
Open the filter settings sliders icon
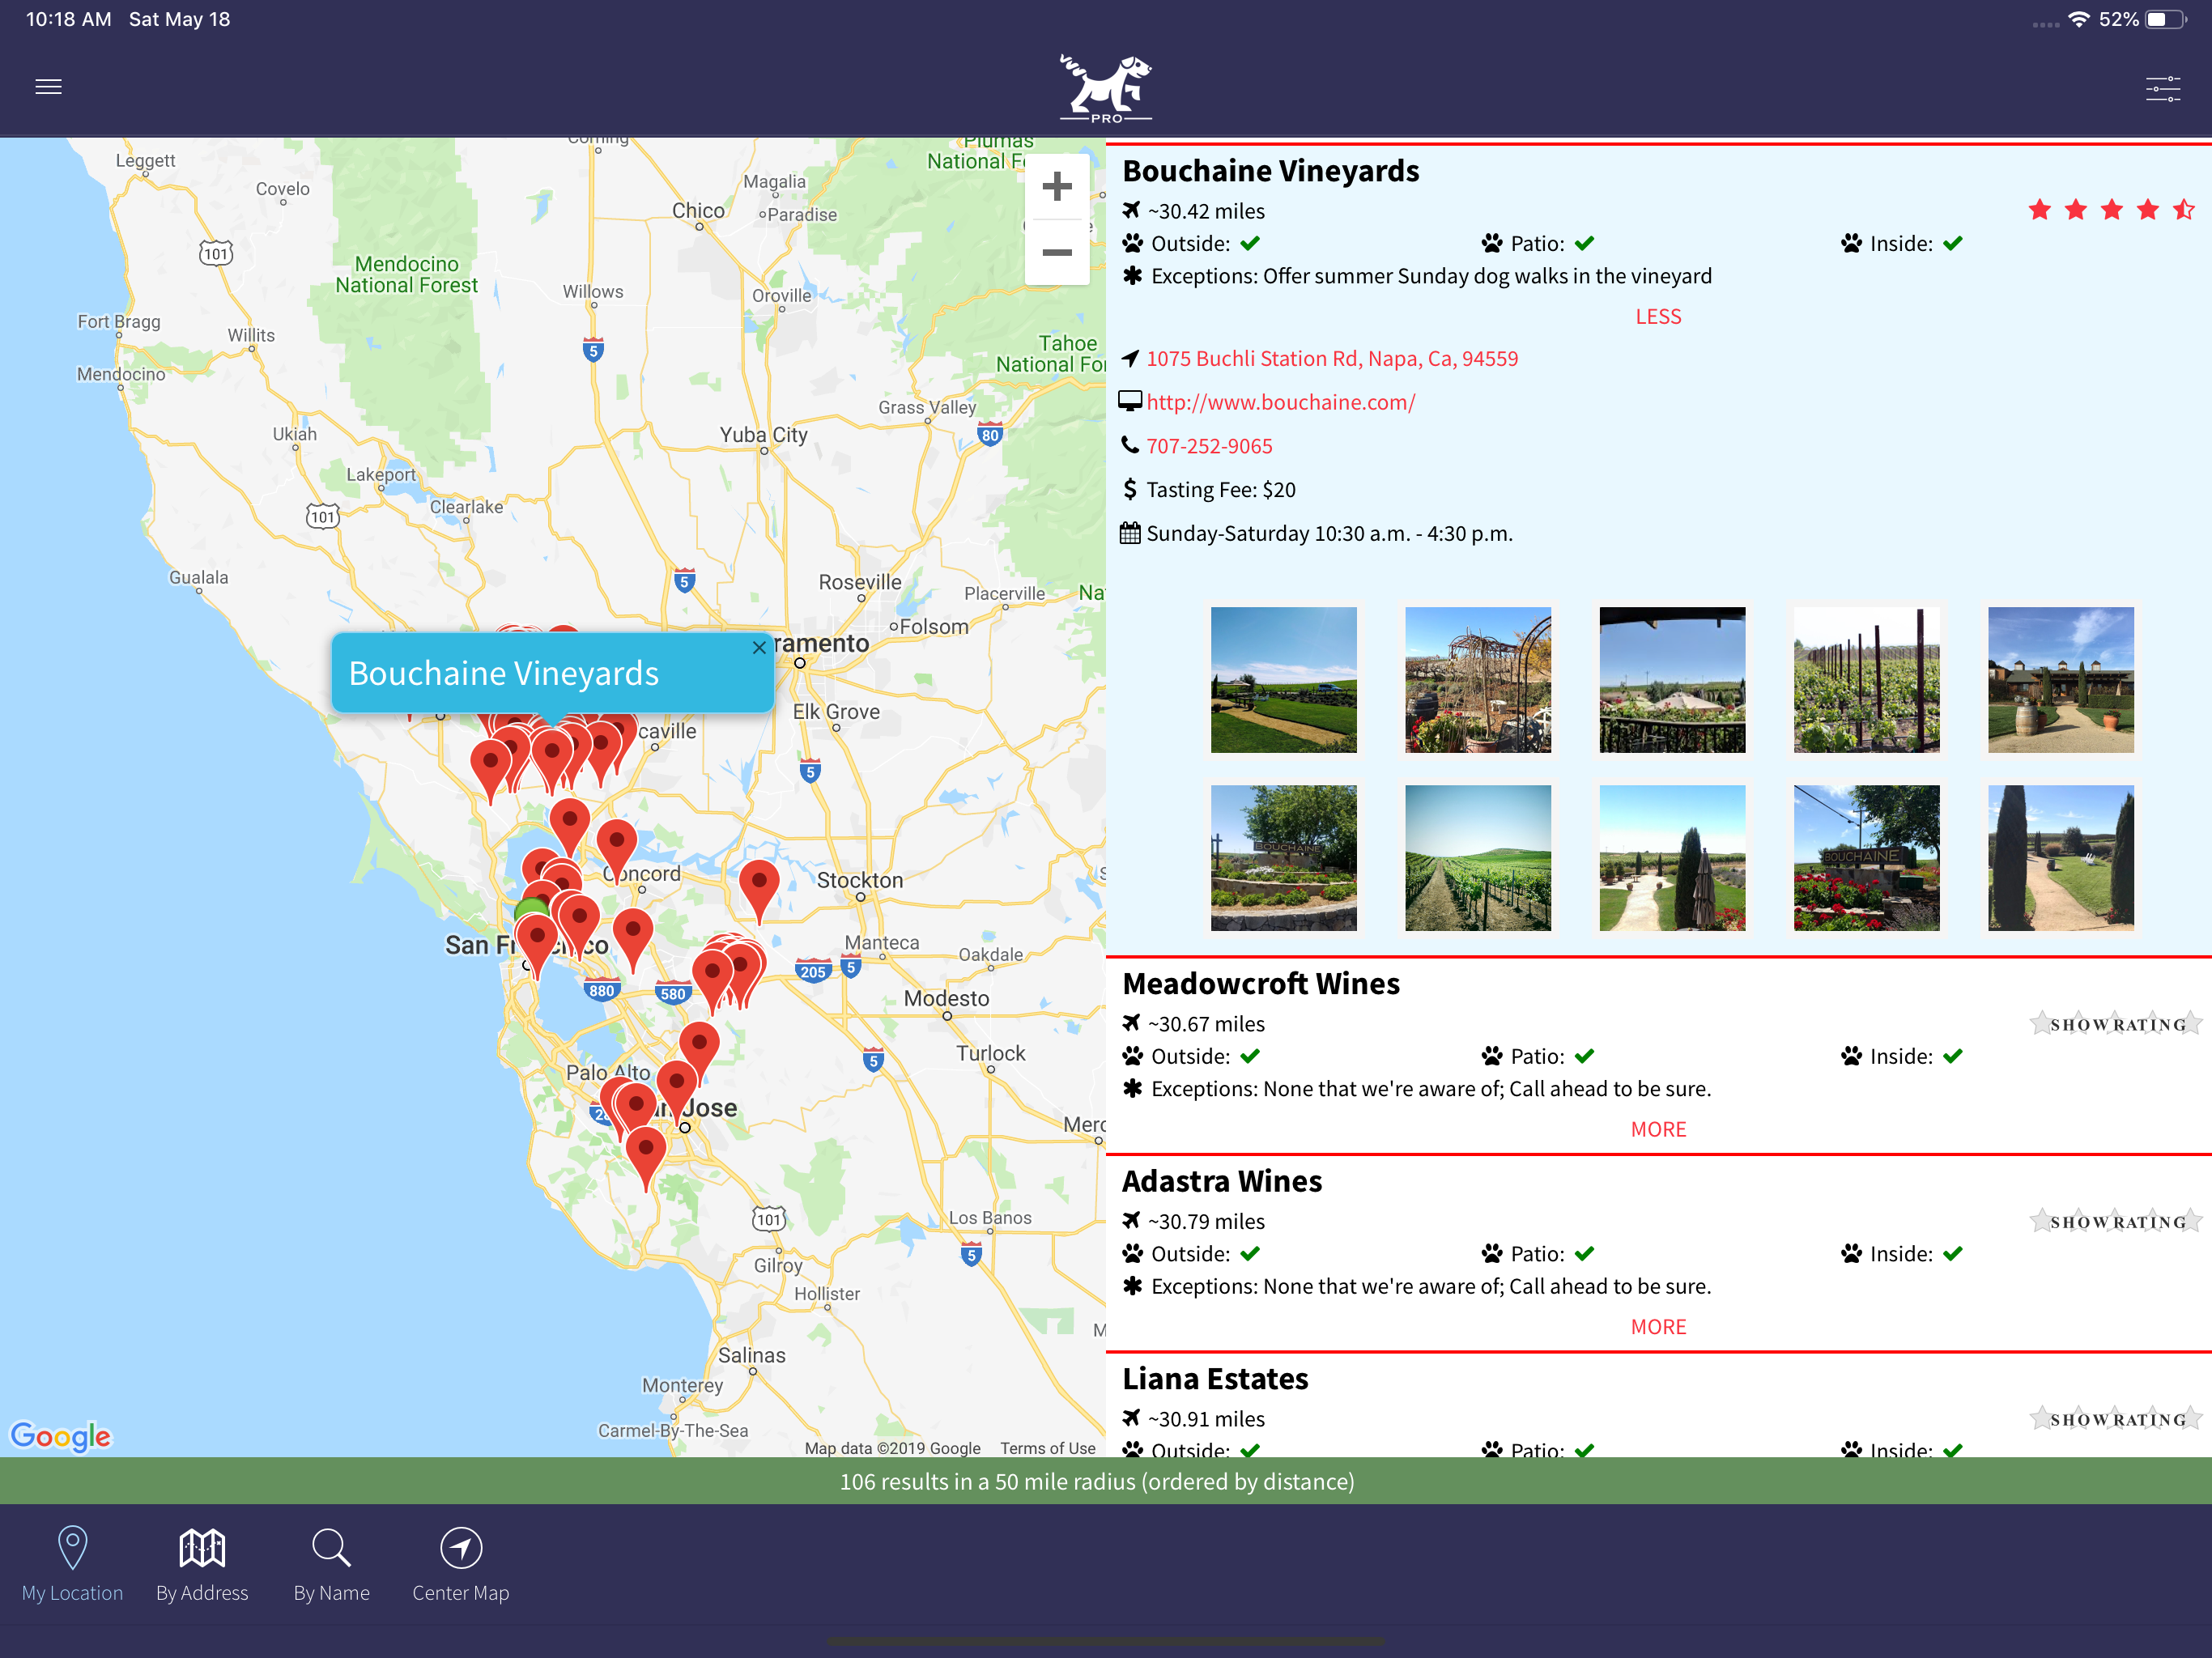tap(2163, 88)
